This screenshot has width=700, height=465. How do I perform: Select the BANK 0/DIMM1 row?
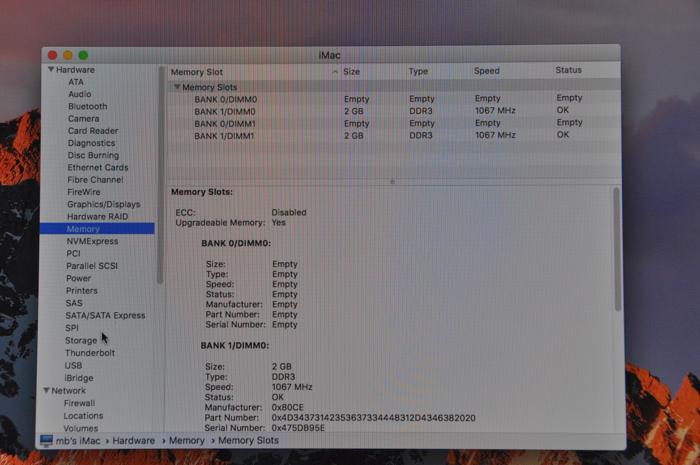coord(393,123)
